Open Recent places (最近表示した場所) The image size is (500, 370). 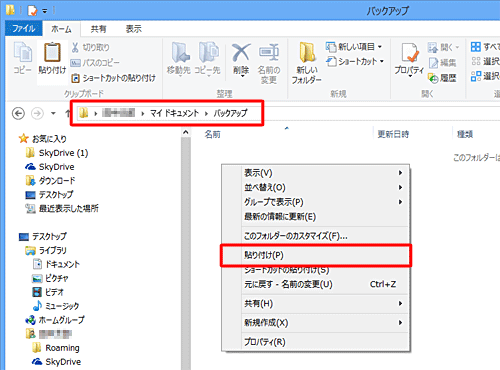[62, 209]
